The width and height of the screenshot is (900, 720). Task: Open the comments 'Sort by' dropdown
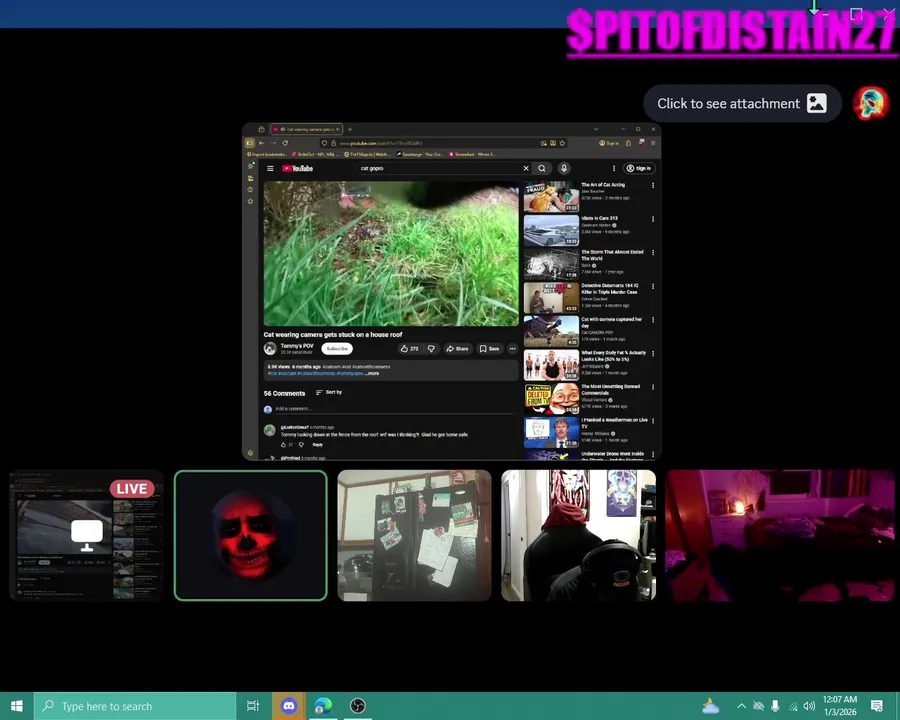pos(329,392)
